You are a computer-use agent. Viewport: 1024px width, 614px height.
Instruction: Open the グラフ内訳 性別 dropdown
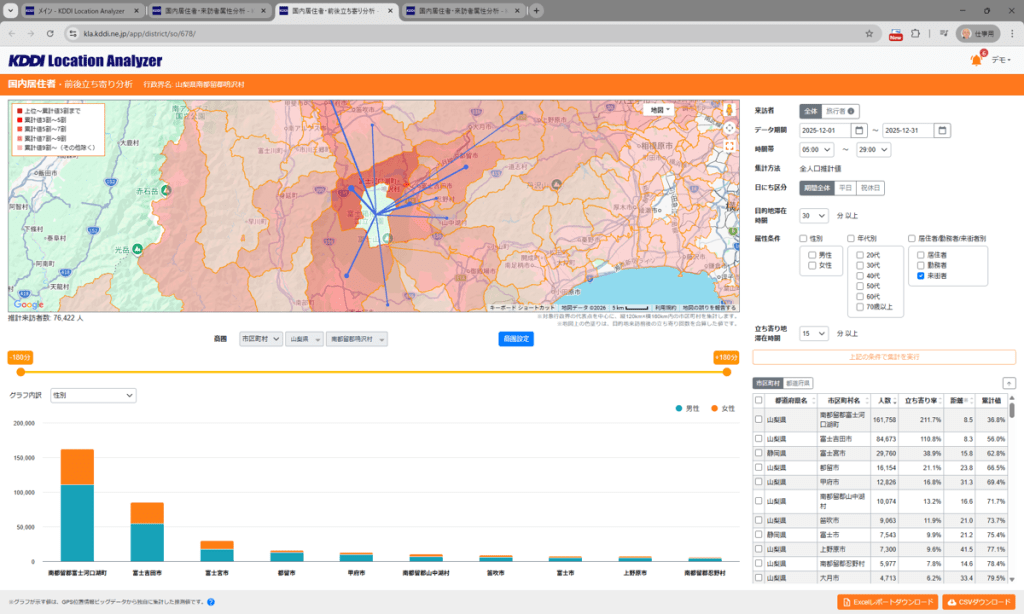pyautogui.click(x=93, y=396)
